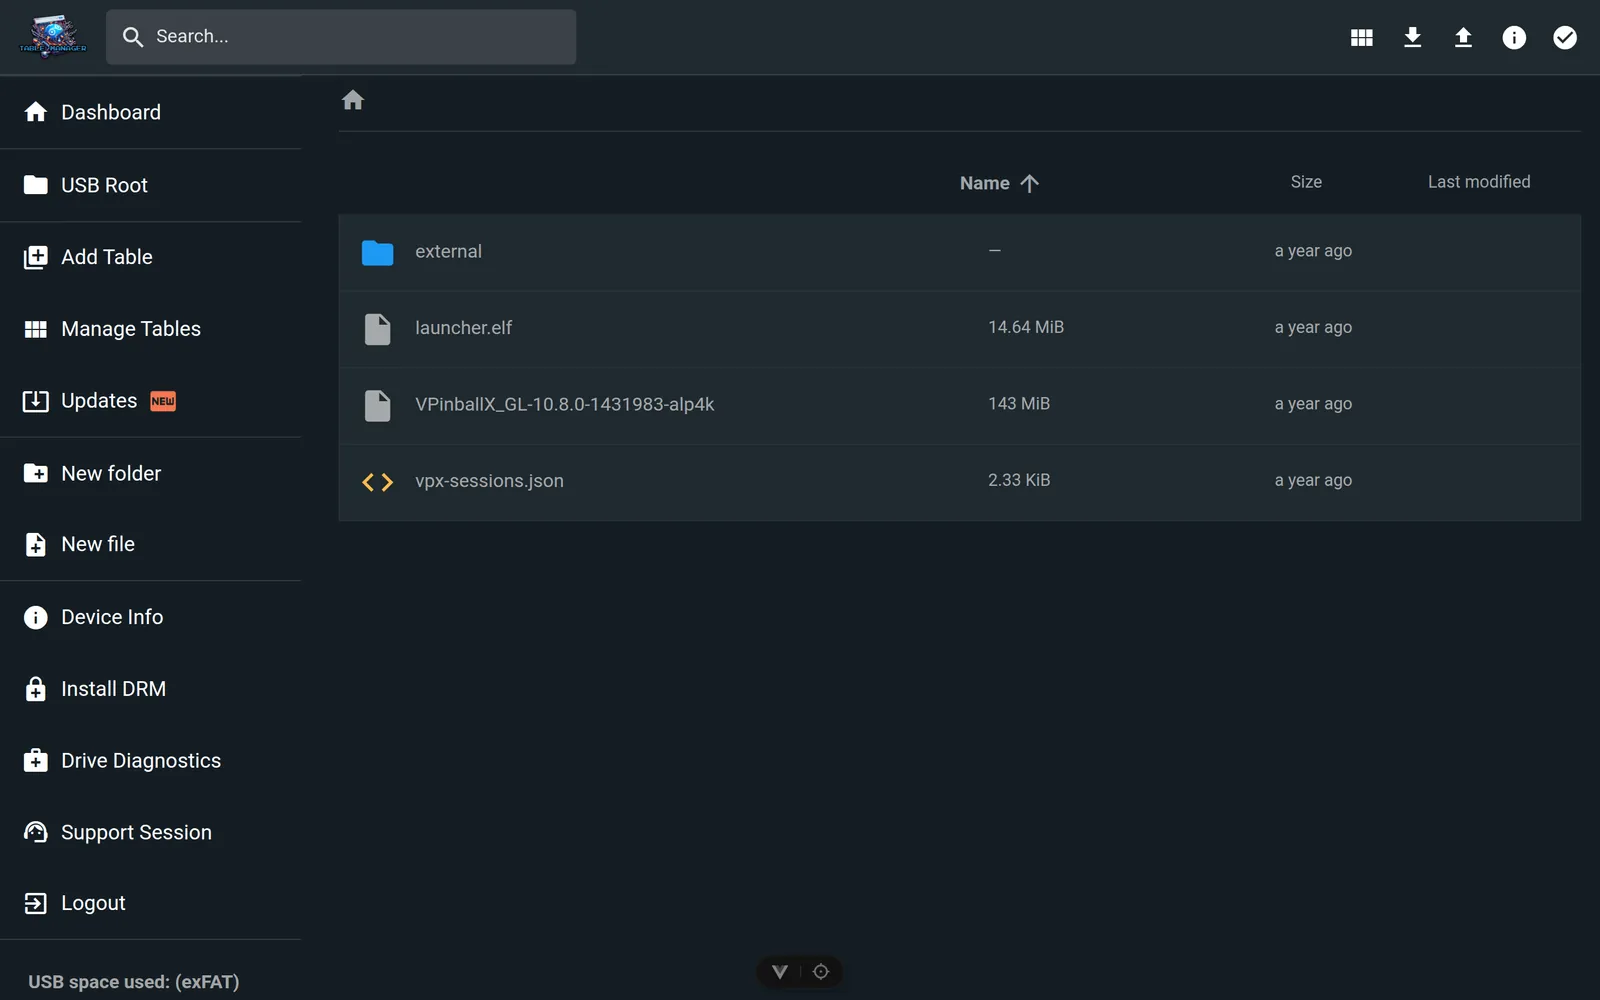The width and height of the screenshot is (1600, 1000).
Task: Focus the Search input field
Action: (341, 37)
